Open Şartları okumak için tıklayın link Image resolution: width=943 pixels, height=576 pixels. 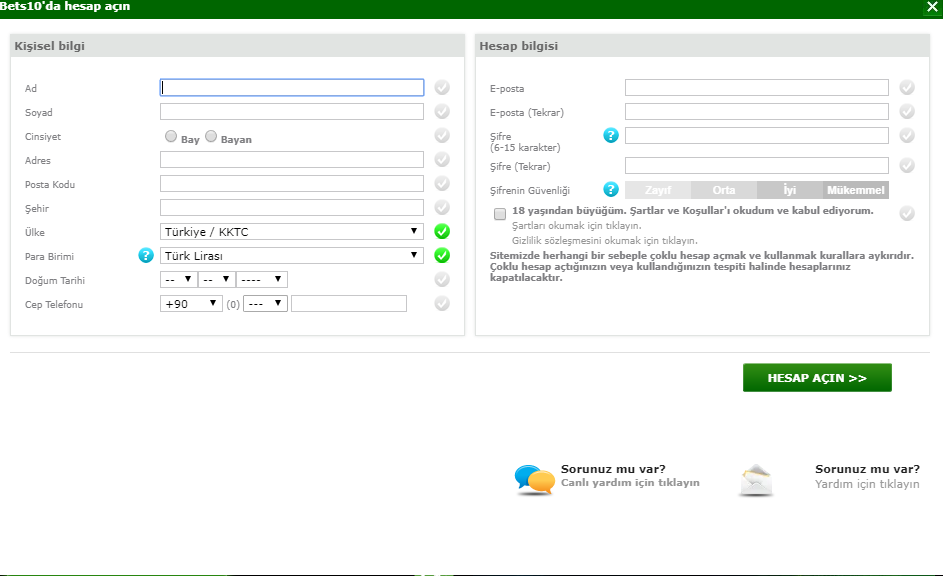tap(577, 226)
